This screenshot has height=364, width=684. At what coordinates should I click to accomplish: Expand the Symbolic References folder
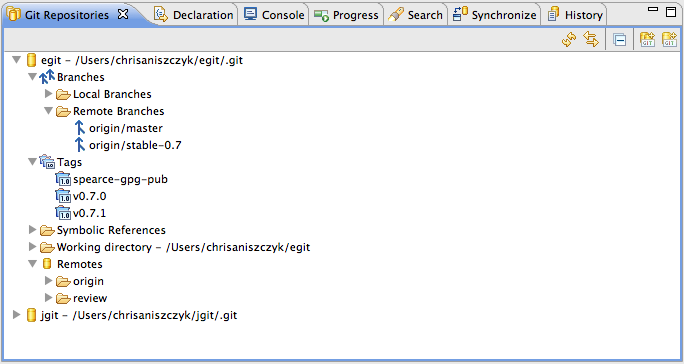[x=32, y=230]
